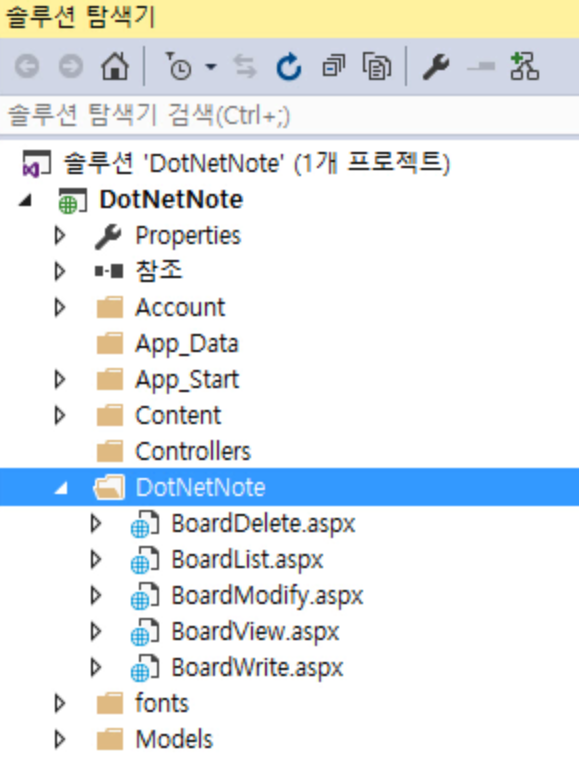The image size is (579, 758).
Task: Click Sync with Active Document icon
Action: [x=245, y=66]
